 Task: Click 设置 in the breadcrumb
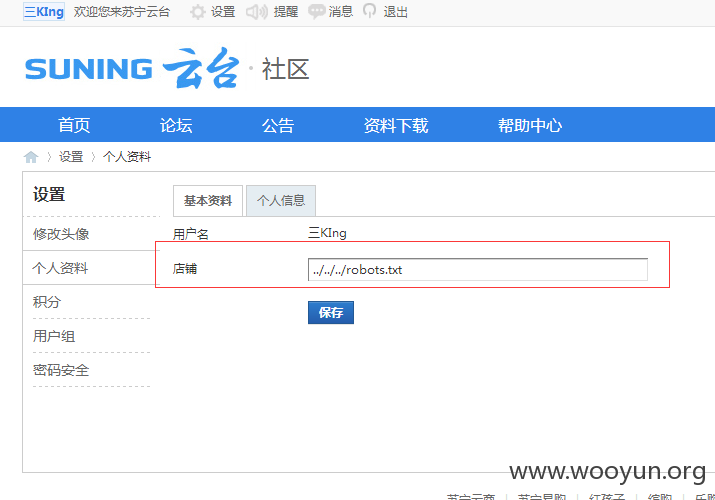pyautogui.click(x=71, y=157)
